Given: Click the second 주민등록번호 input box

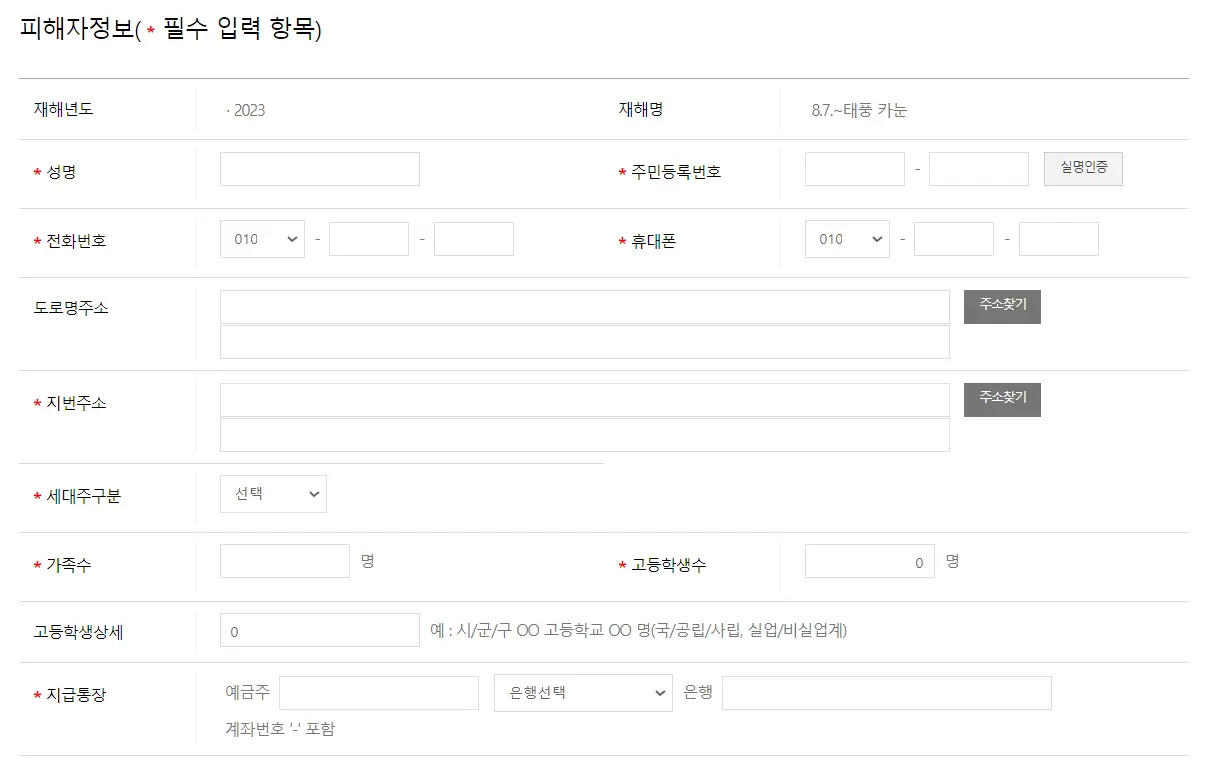Looking at the screenshot, I should pos(978,168).
